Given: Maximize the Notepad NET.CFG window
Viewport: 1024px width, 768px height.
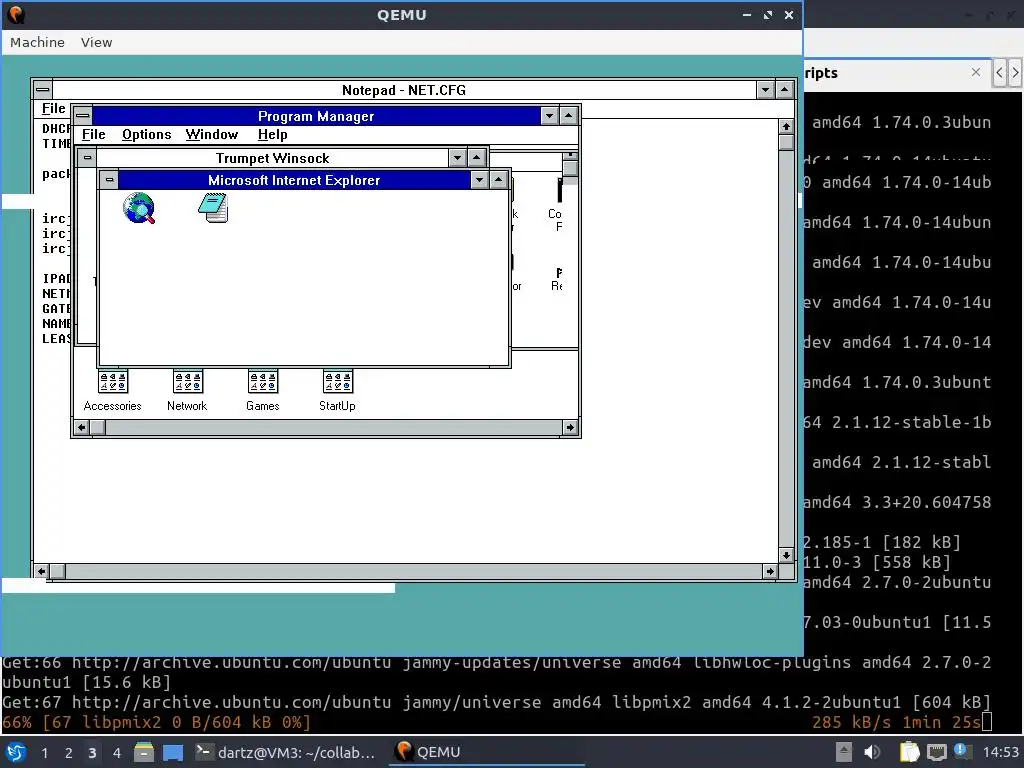Looking at the screenshot, I should [x=785, y=89].
